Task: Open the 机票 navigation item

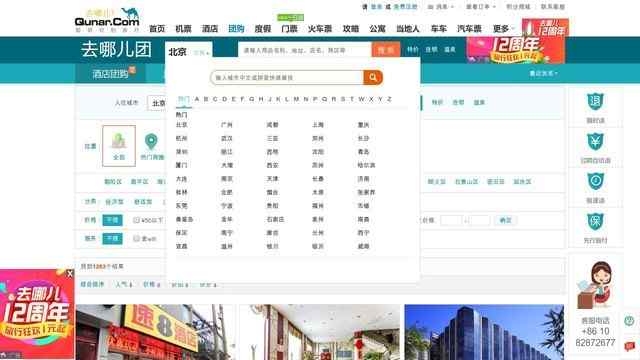Action: click(x=183, y=29)
